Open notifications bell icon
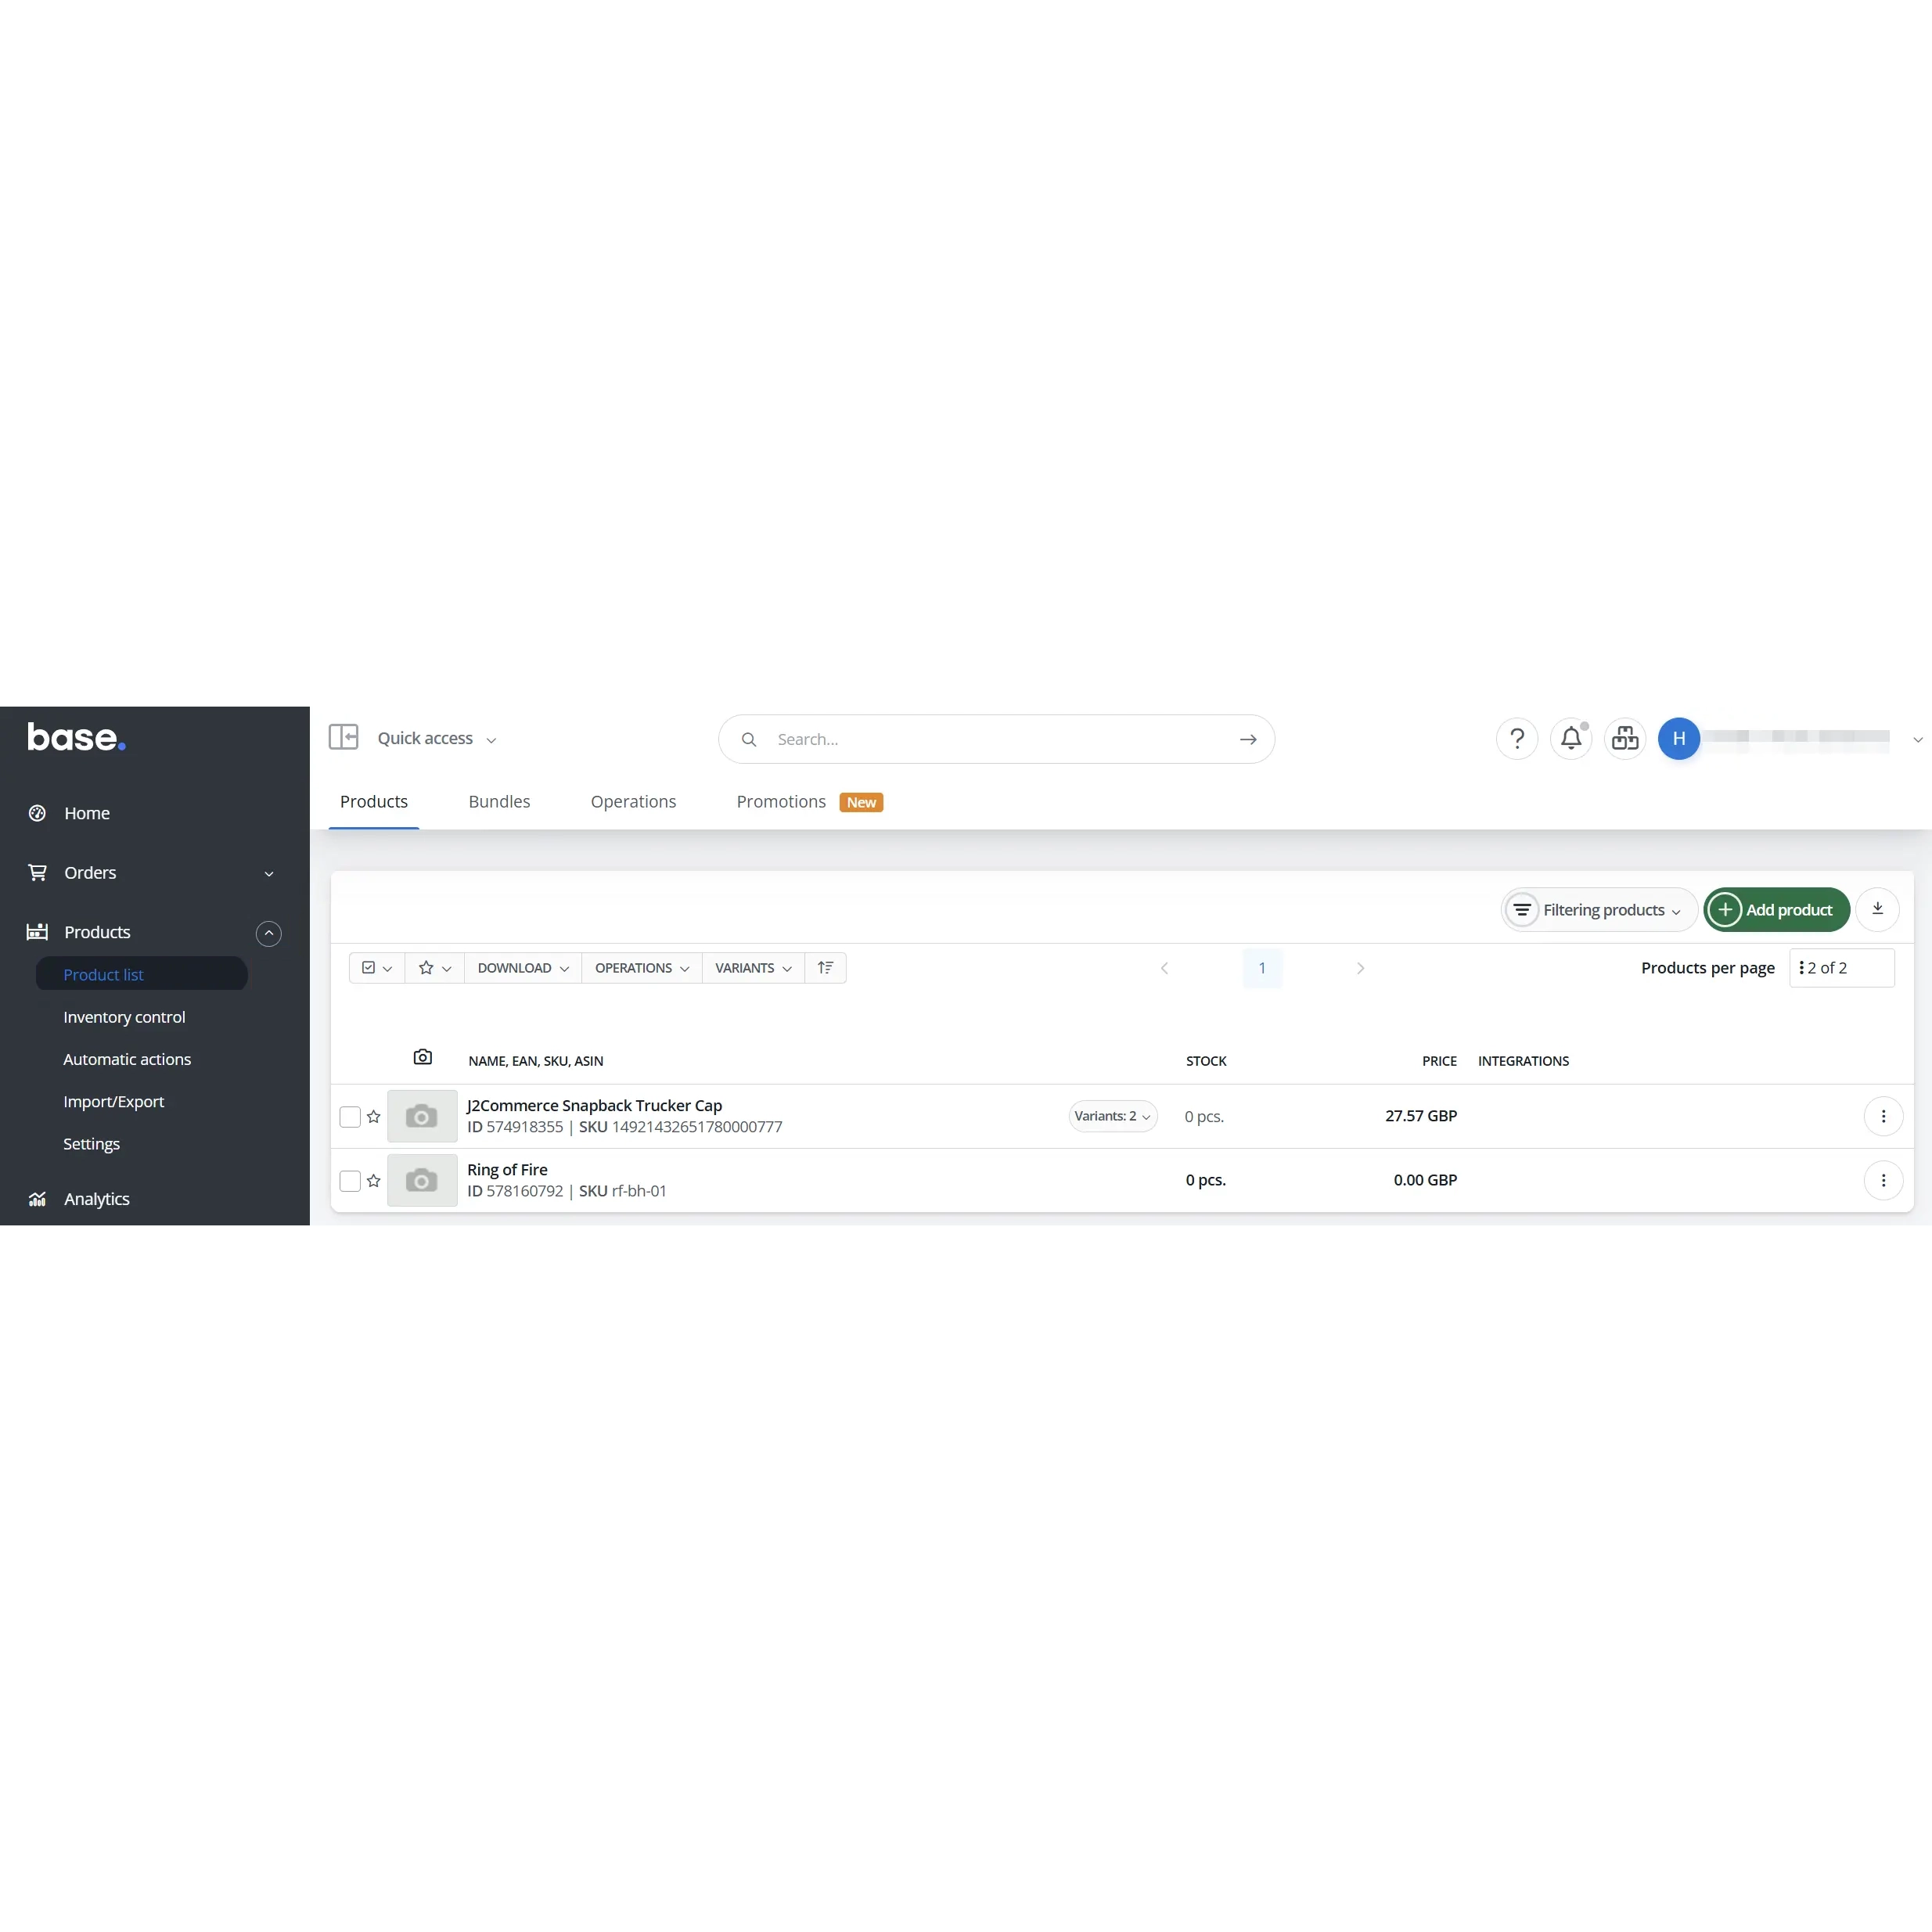The height and width of the screenshot is (1932, 1932). [1571, 739]
